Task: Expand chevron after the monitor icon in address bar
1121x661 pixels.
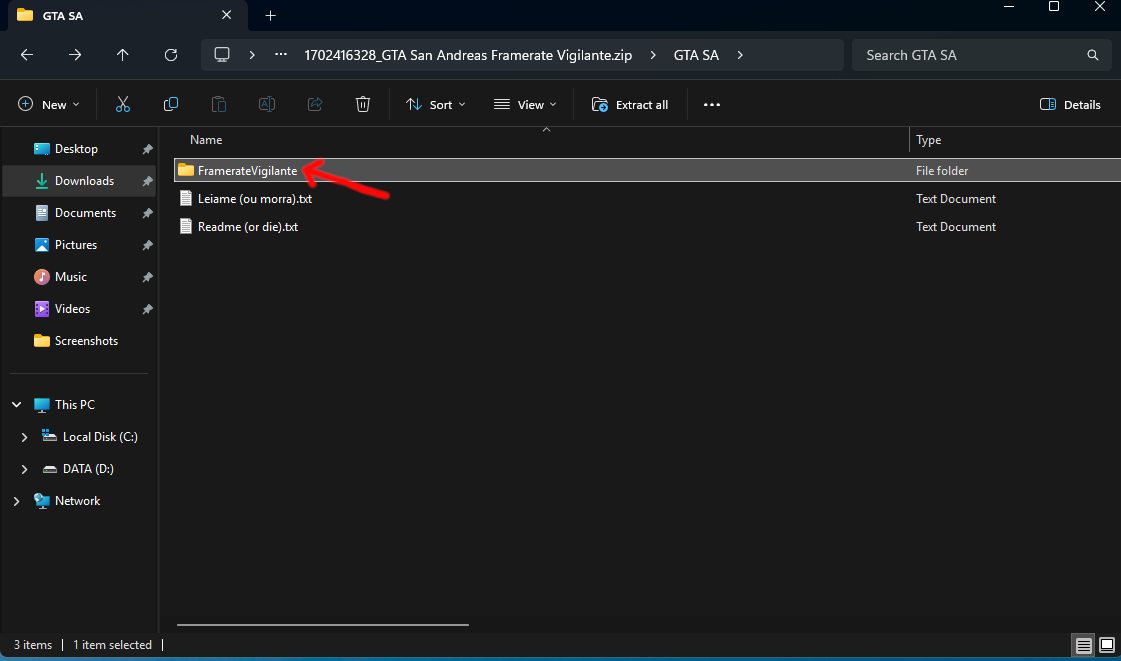Action: (x=252, y=55)
